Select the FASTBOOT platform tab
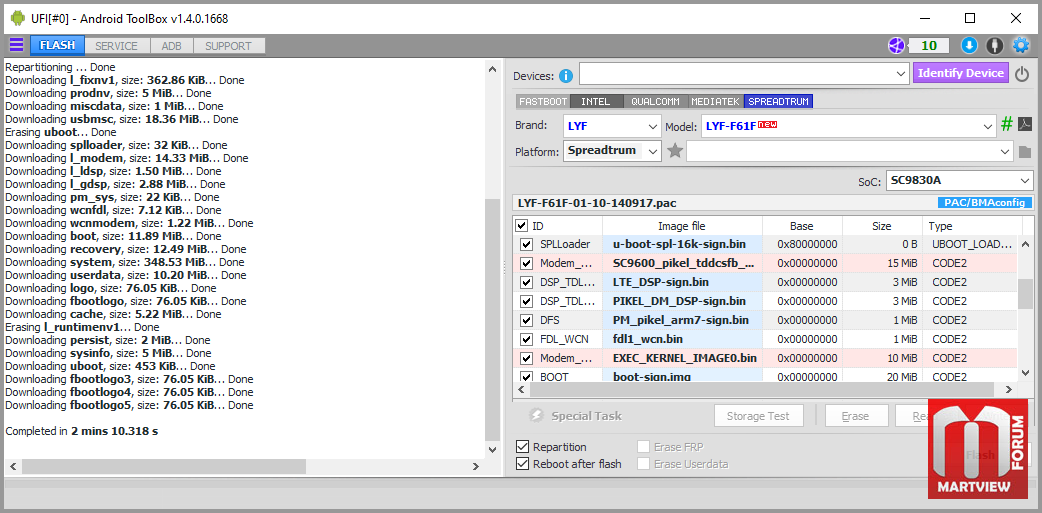 point(543,102)
